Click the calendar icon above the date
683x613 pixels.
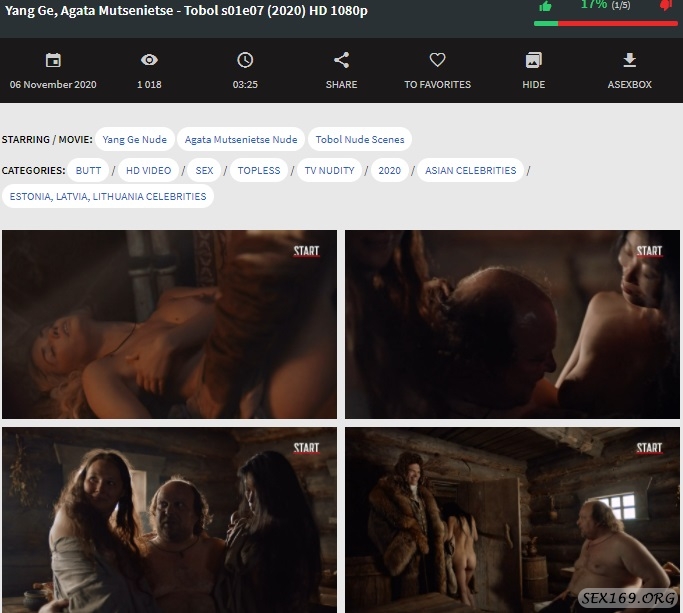pyautogui.click(x=53, y=60)
